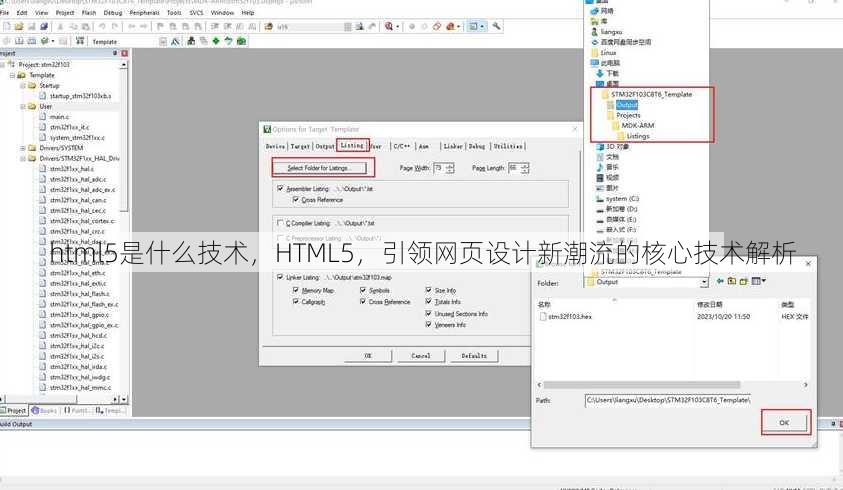The image size is (843, 490).
Task: Switch to the Linker tab
Action: 453,146
